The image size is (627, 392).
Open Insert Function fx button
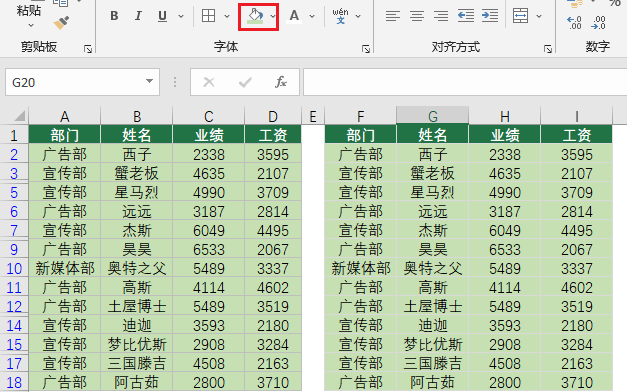(x=281, y=82)
